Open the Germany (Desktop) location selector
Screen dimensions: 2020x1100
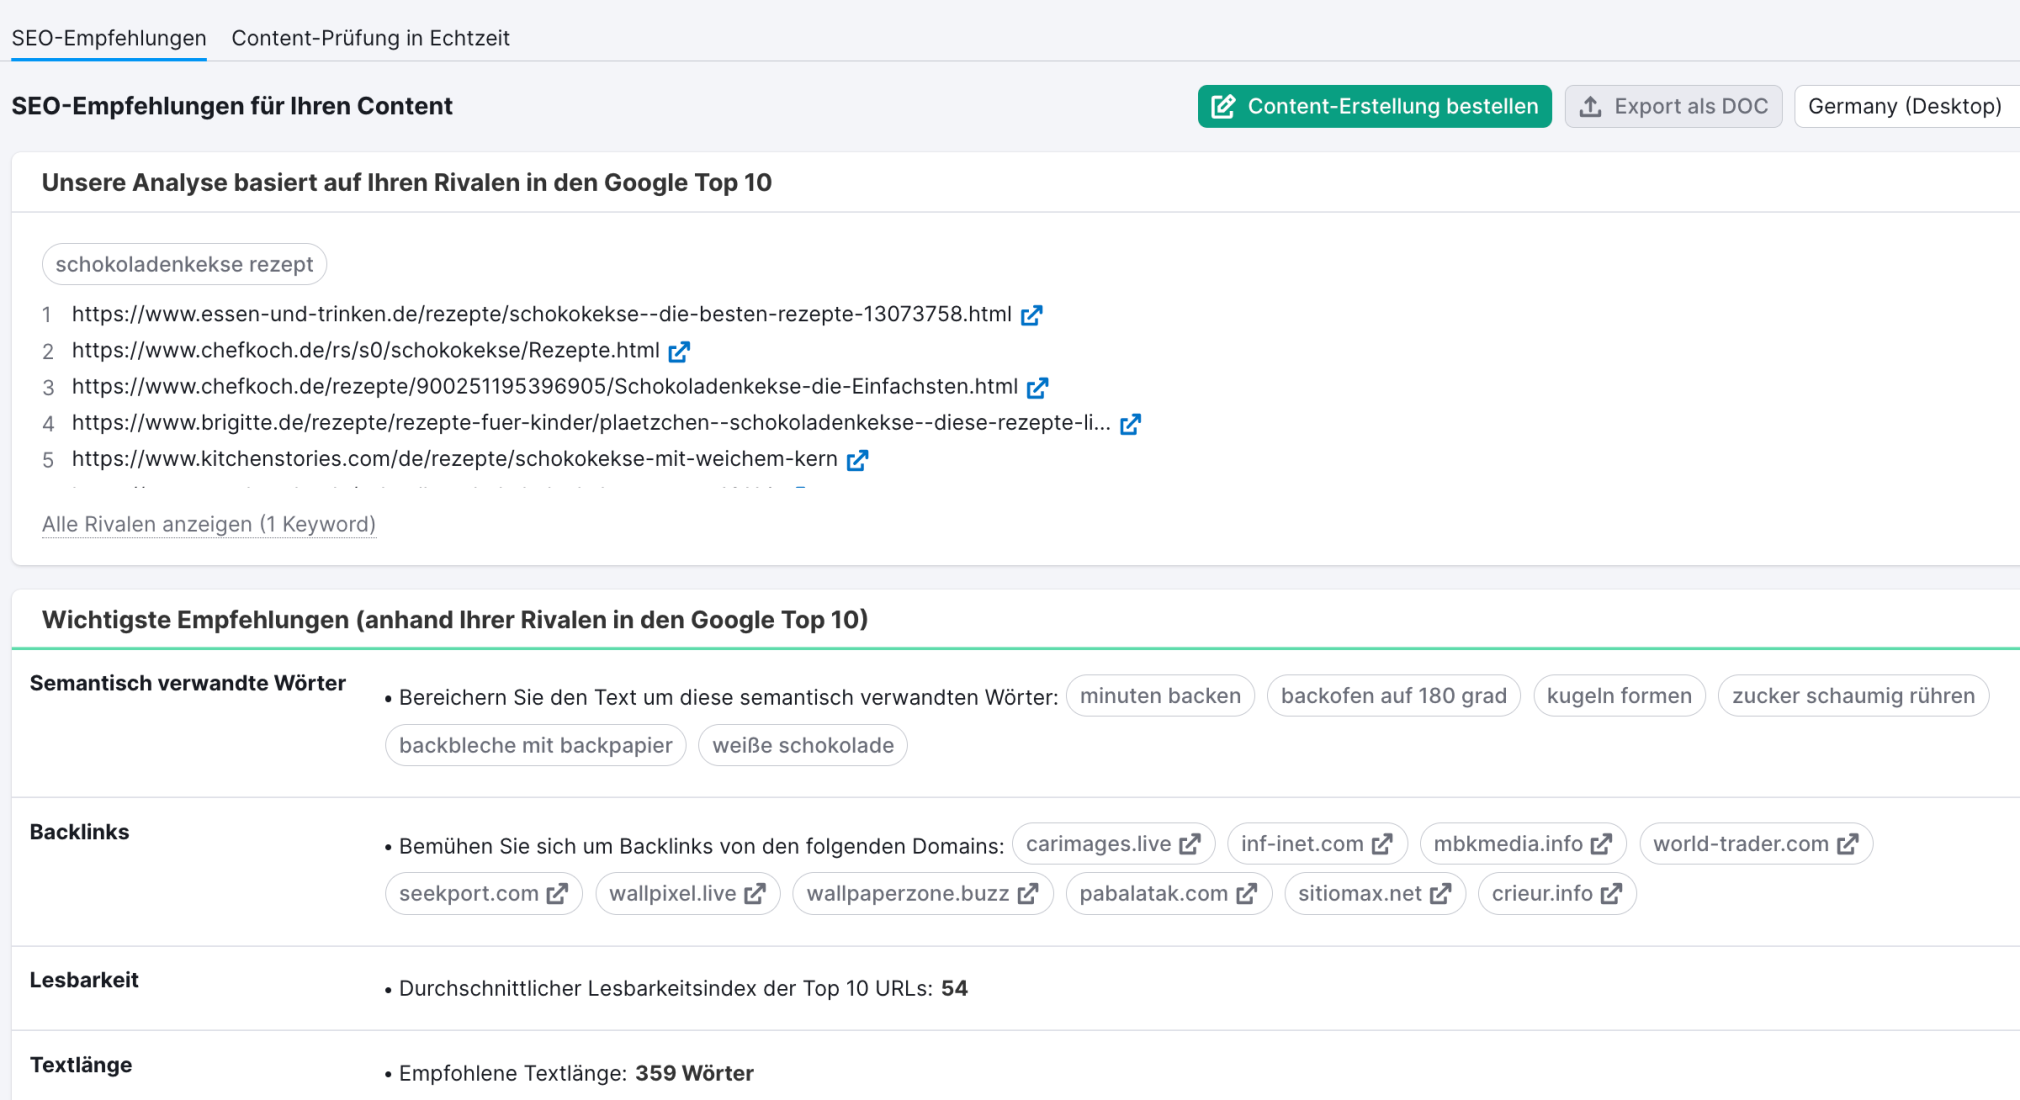click(1906, 106)
